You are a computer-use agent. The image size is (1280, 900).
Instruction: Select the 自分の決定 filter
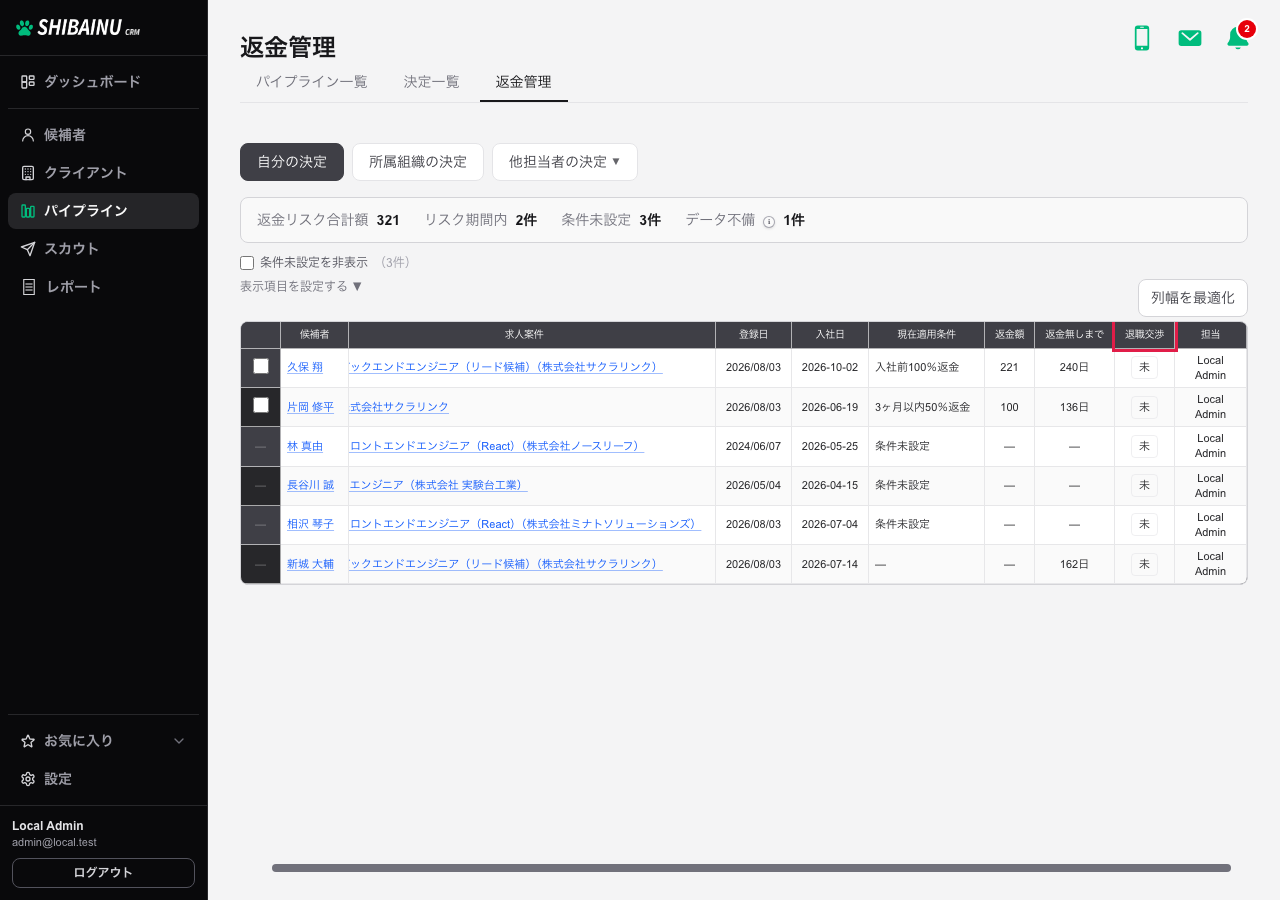click(x=292, y=162)
